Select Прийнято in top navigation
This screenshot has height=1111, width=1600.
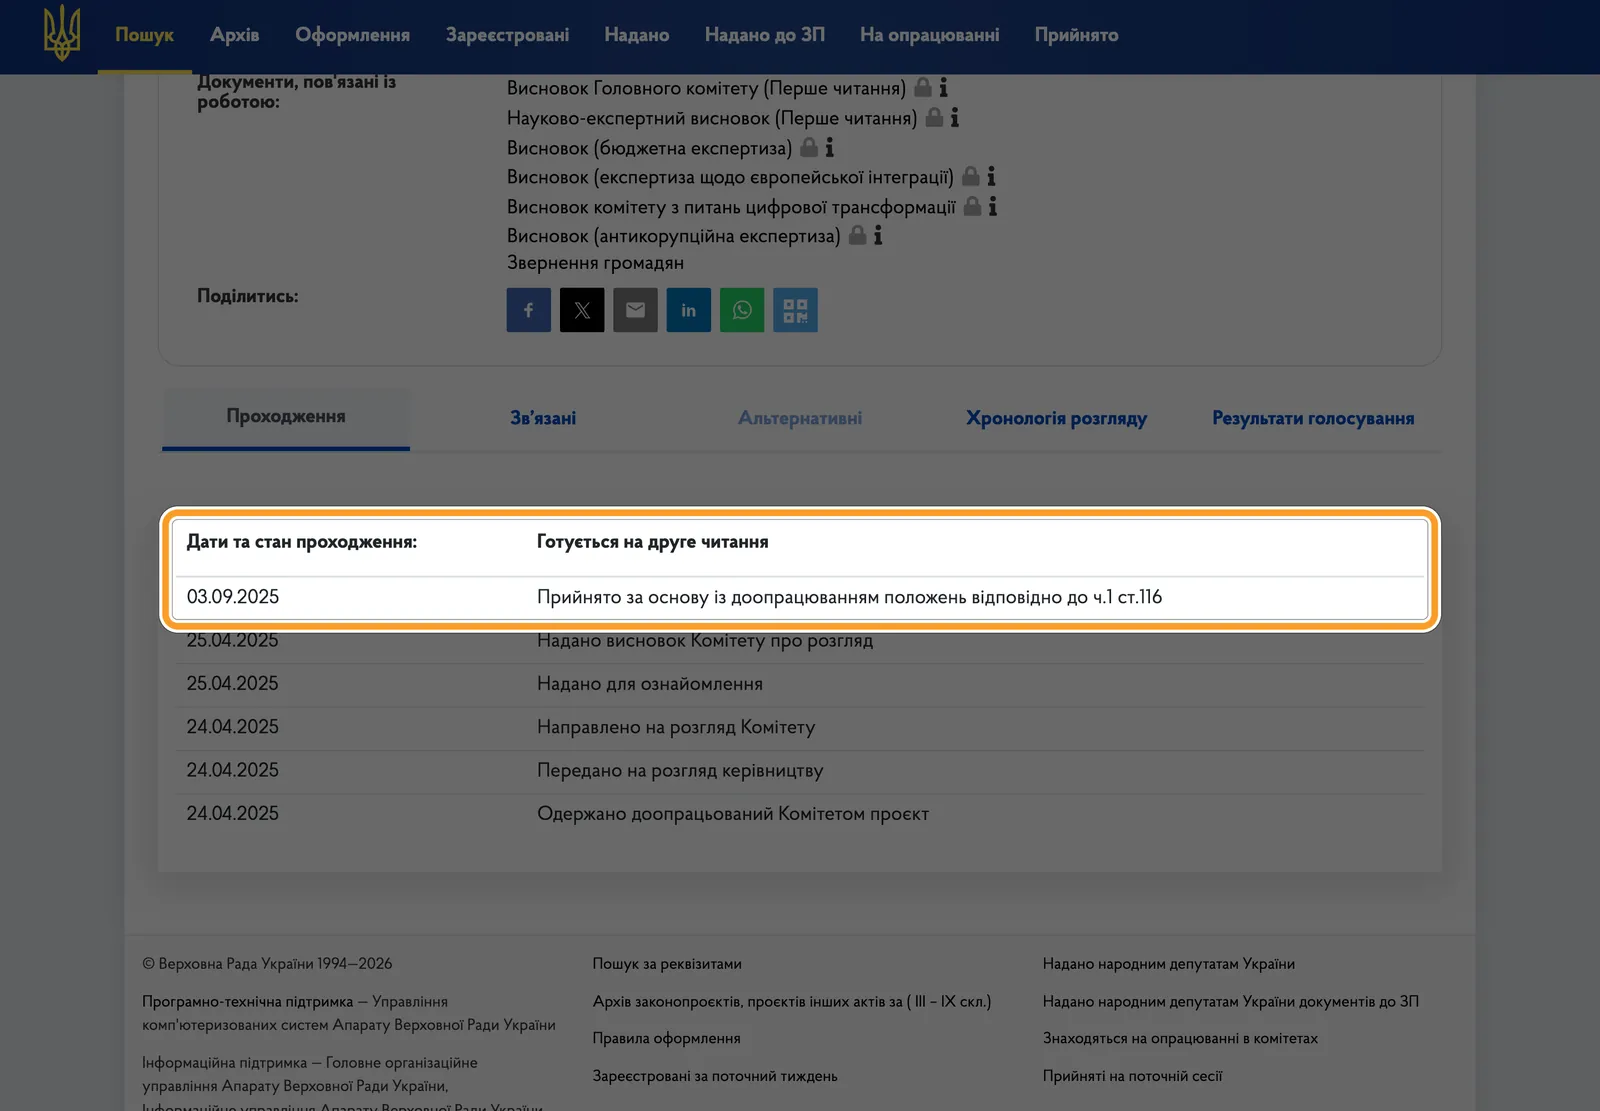point(1077,35)
